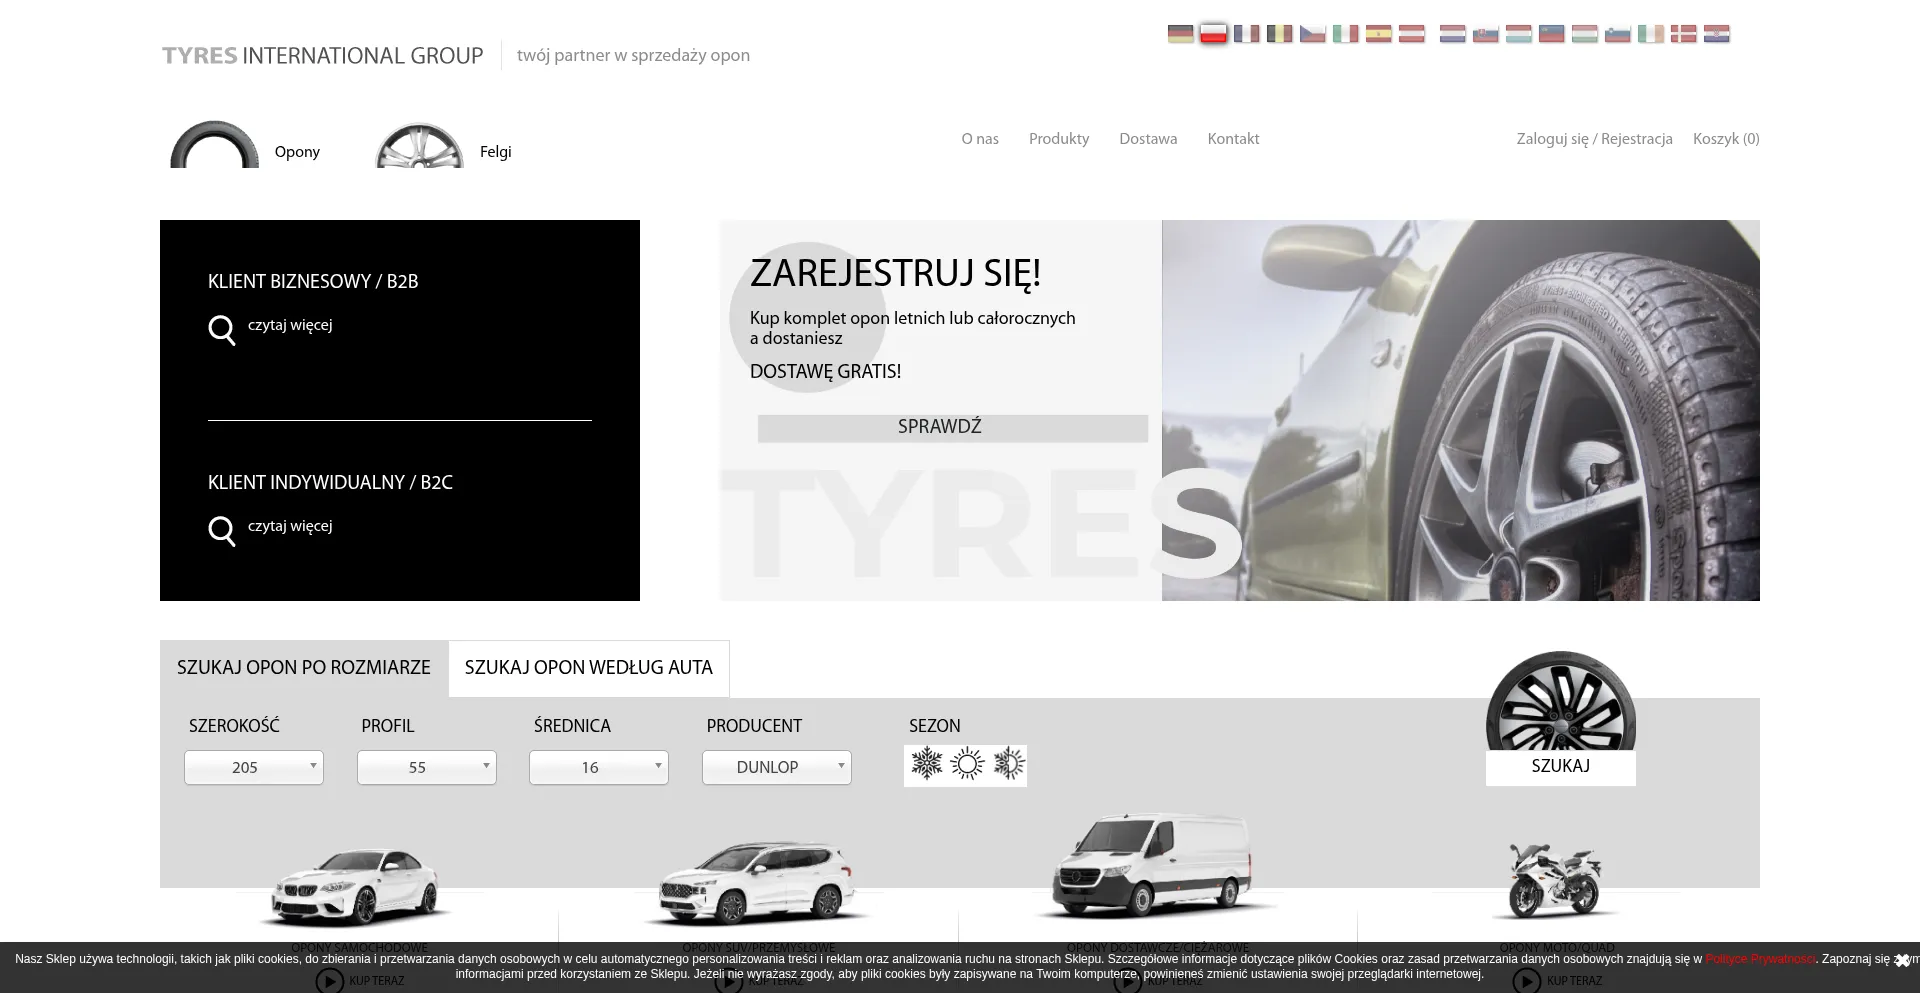
Task: Select the motorcycle vehicle thumbnail
Action: (1556, 879)
